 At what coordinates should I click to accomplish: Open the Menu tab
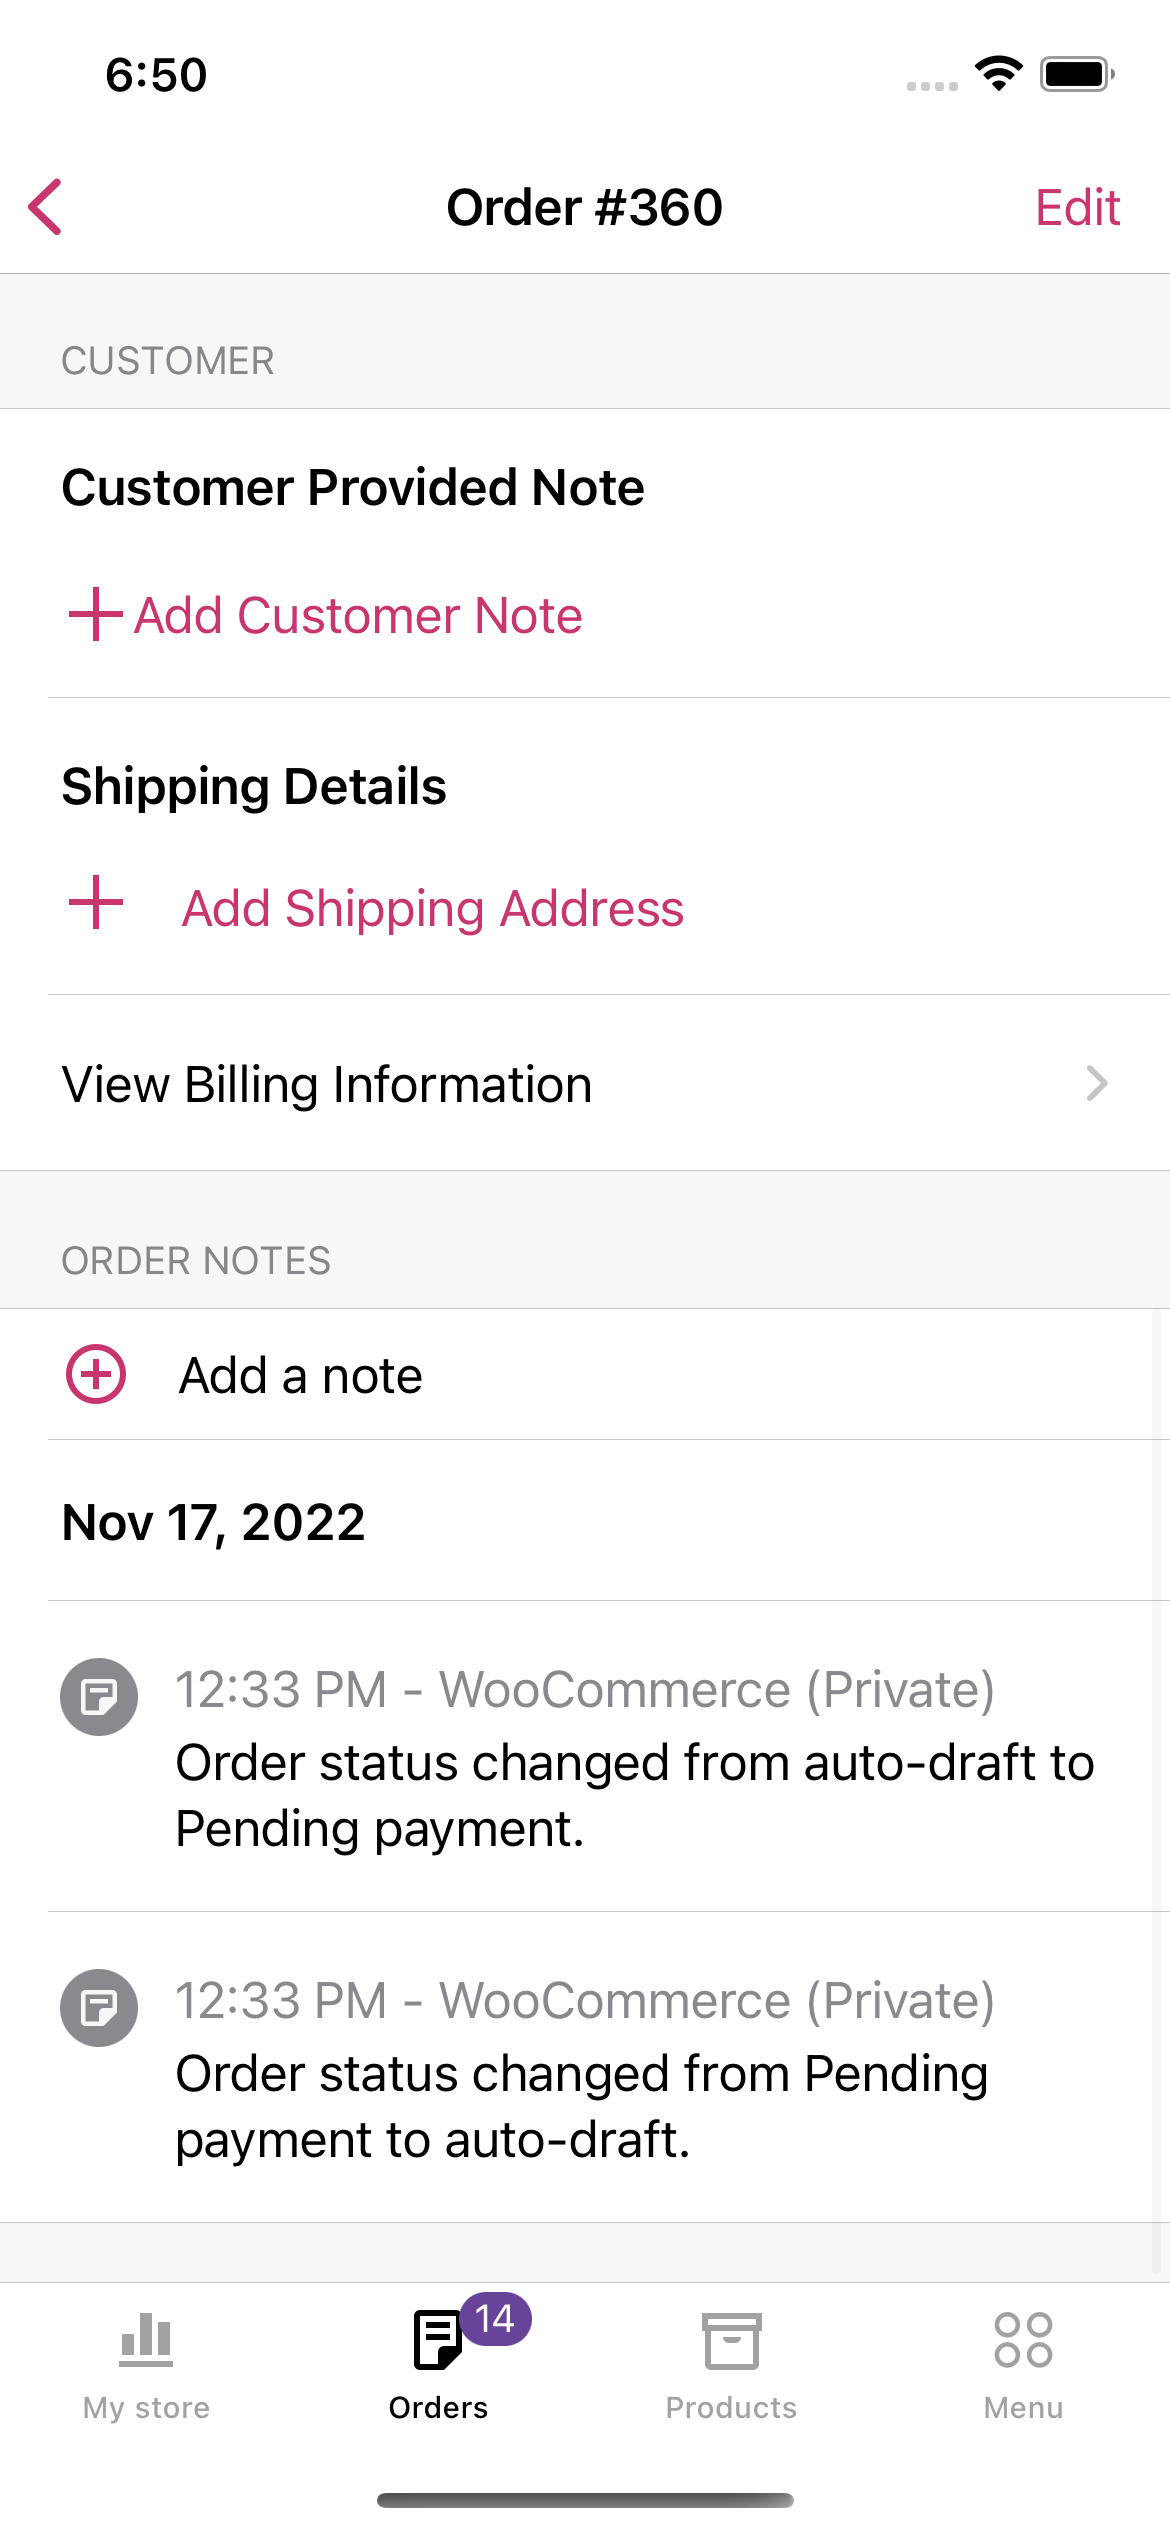1023,2366
